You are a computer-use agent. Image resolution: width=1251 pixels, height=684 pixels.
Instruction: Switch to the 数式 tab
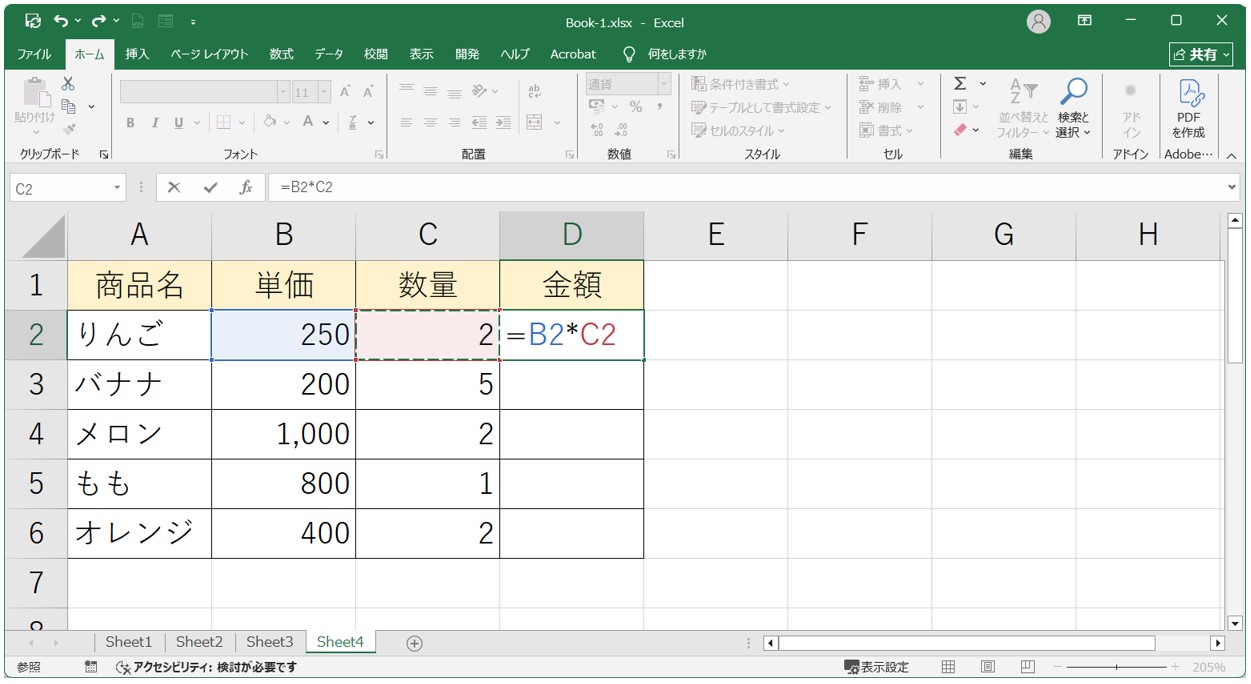pos(282,54)
